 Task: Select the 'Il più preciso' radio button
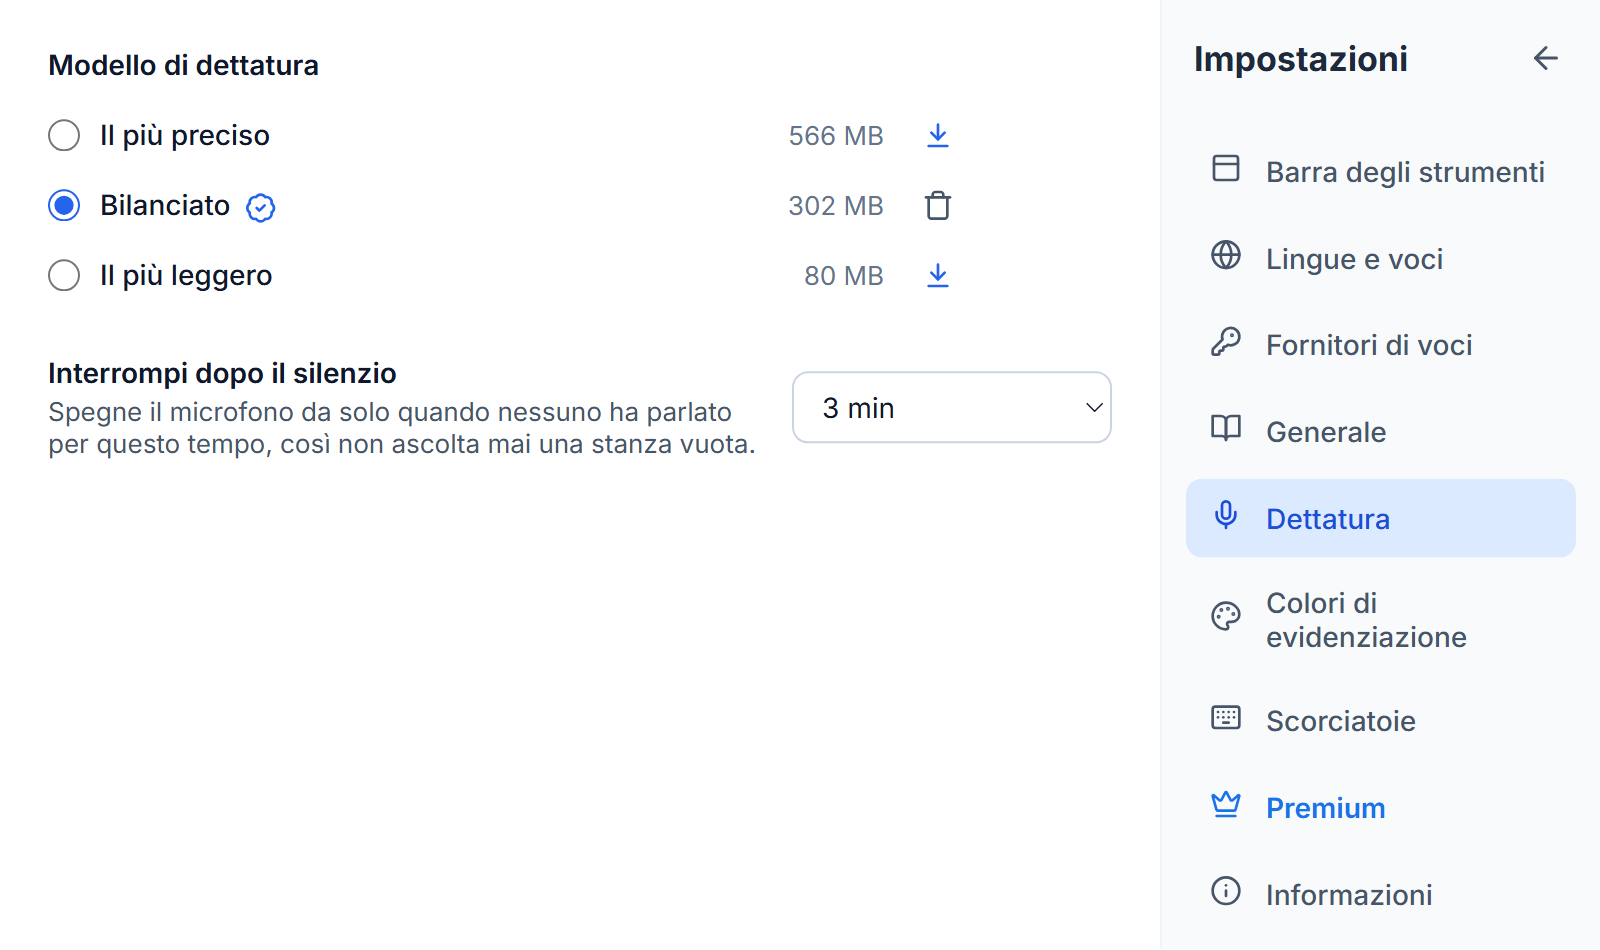coord(64,135)
